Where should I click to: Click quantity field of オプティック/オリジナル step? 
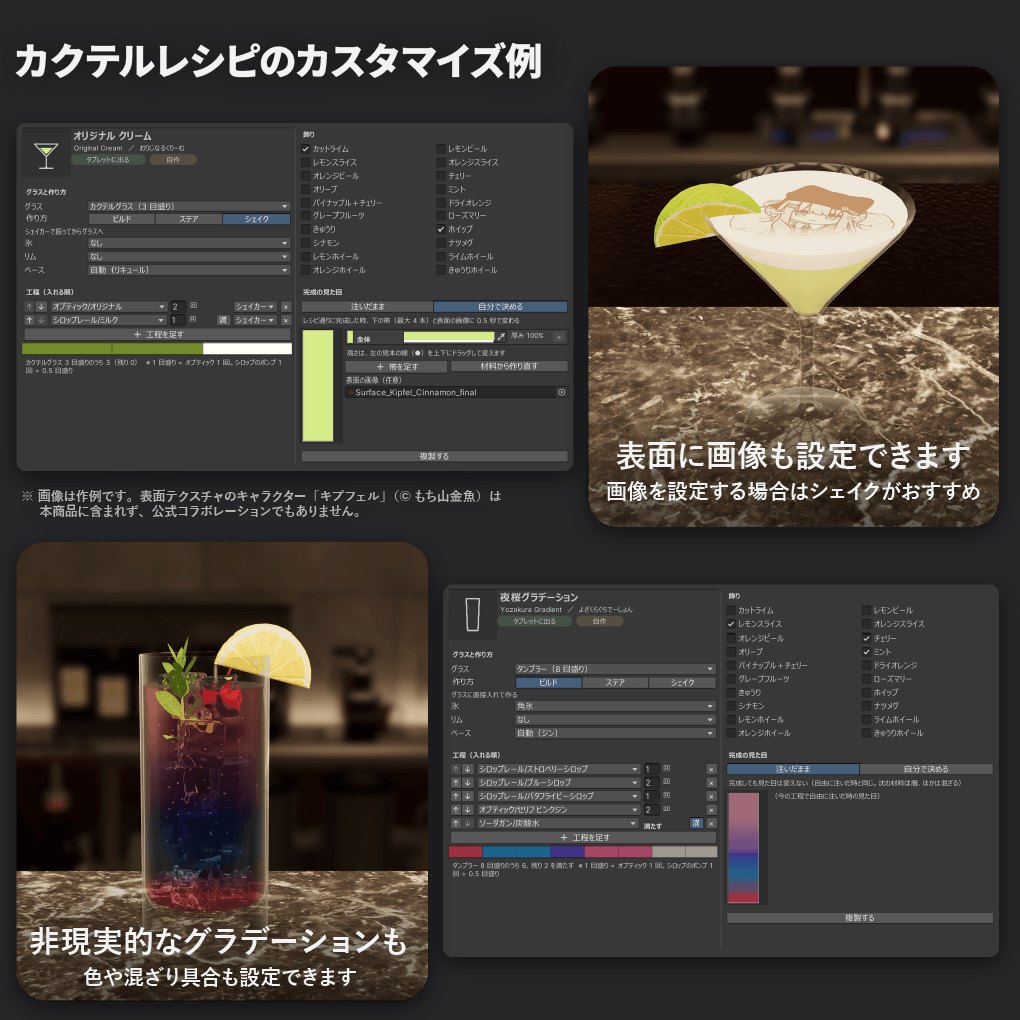tap(178, 306)
